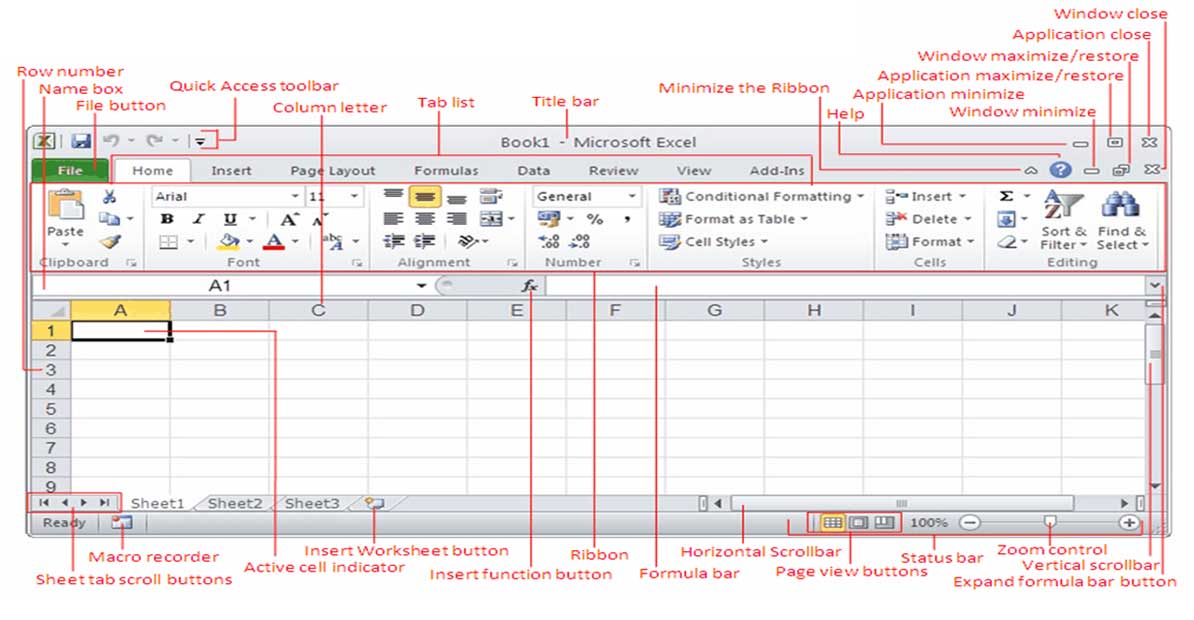Increase decimal places
Image resolution: width=1194 pixels, height=620 pixels.
(x=548, y=242)
